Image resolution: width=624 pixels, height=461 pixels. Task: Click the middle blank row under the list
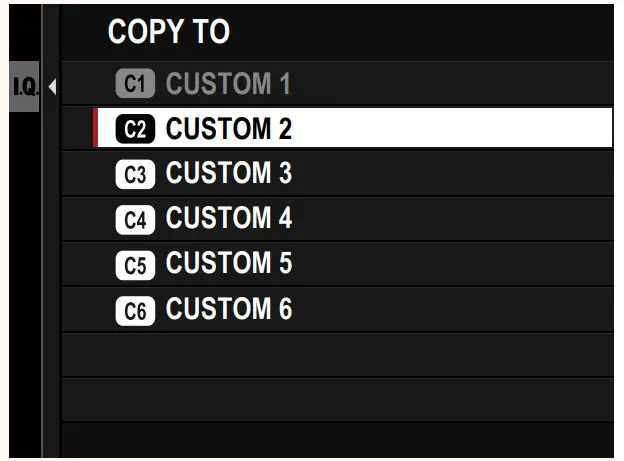point(337,399)
